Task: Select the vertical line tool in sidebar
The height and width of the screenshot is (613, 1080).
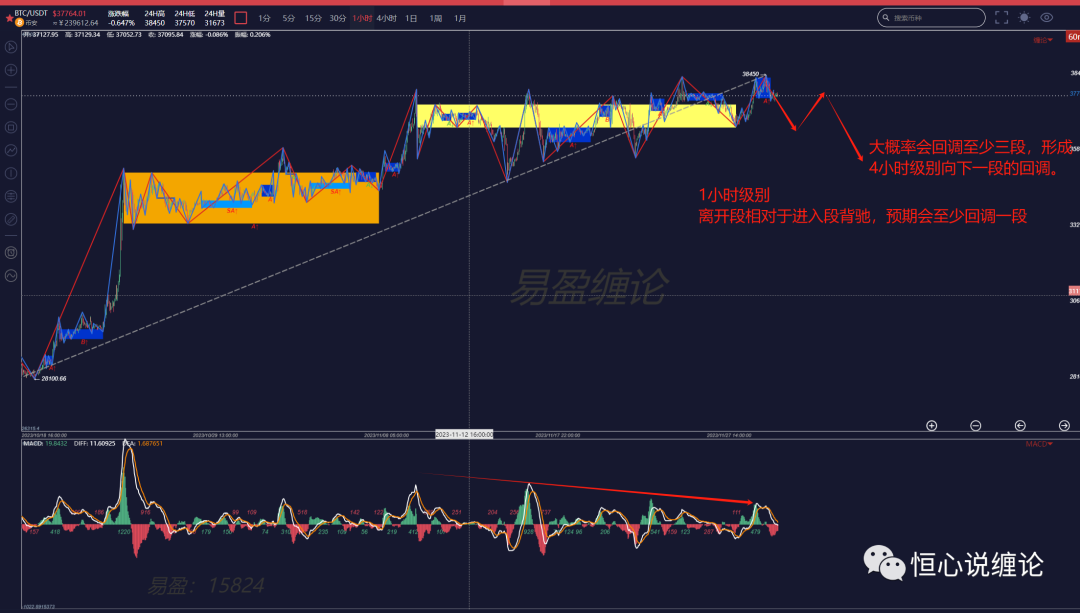Action: click(11, 173)
